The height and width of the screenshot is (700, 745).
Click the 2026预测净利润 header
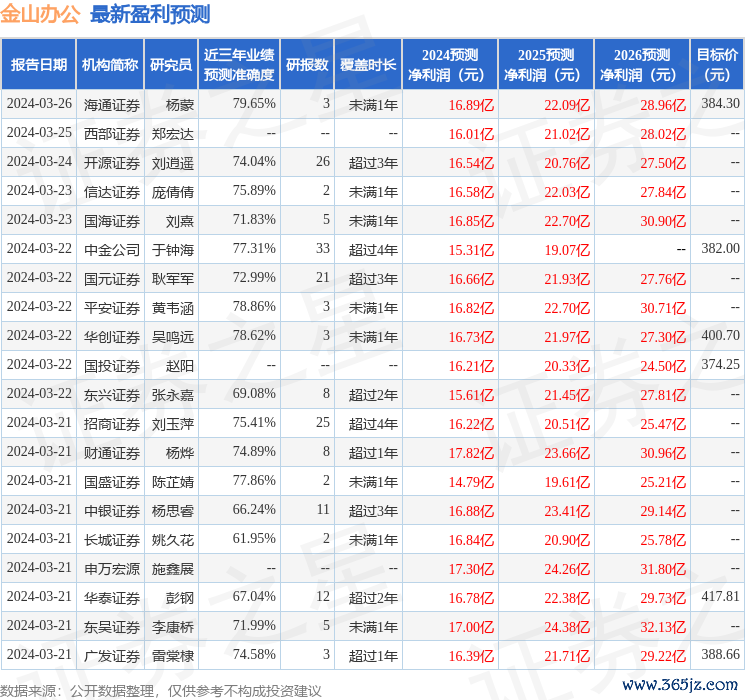(x=642, y=65)
